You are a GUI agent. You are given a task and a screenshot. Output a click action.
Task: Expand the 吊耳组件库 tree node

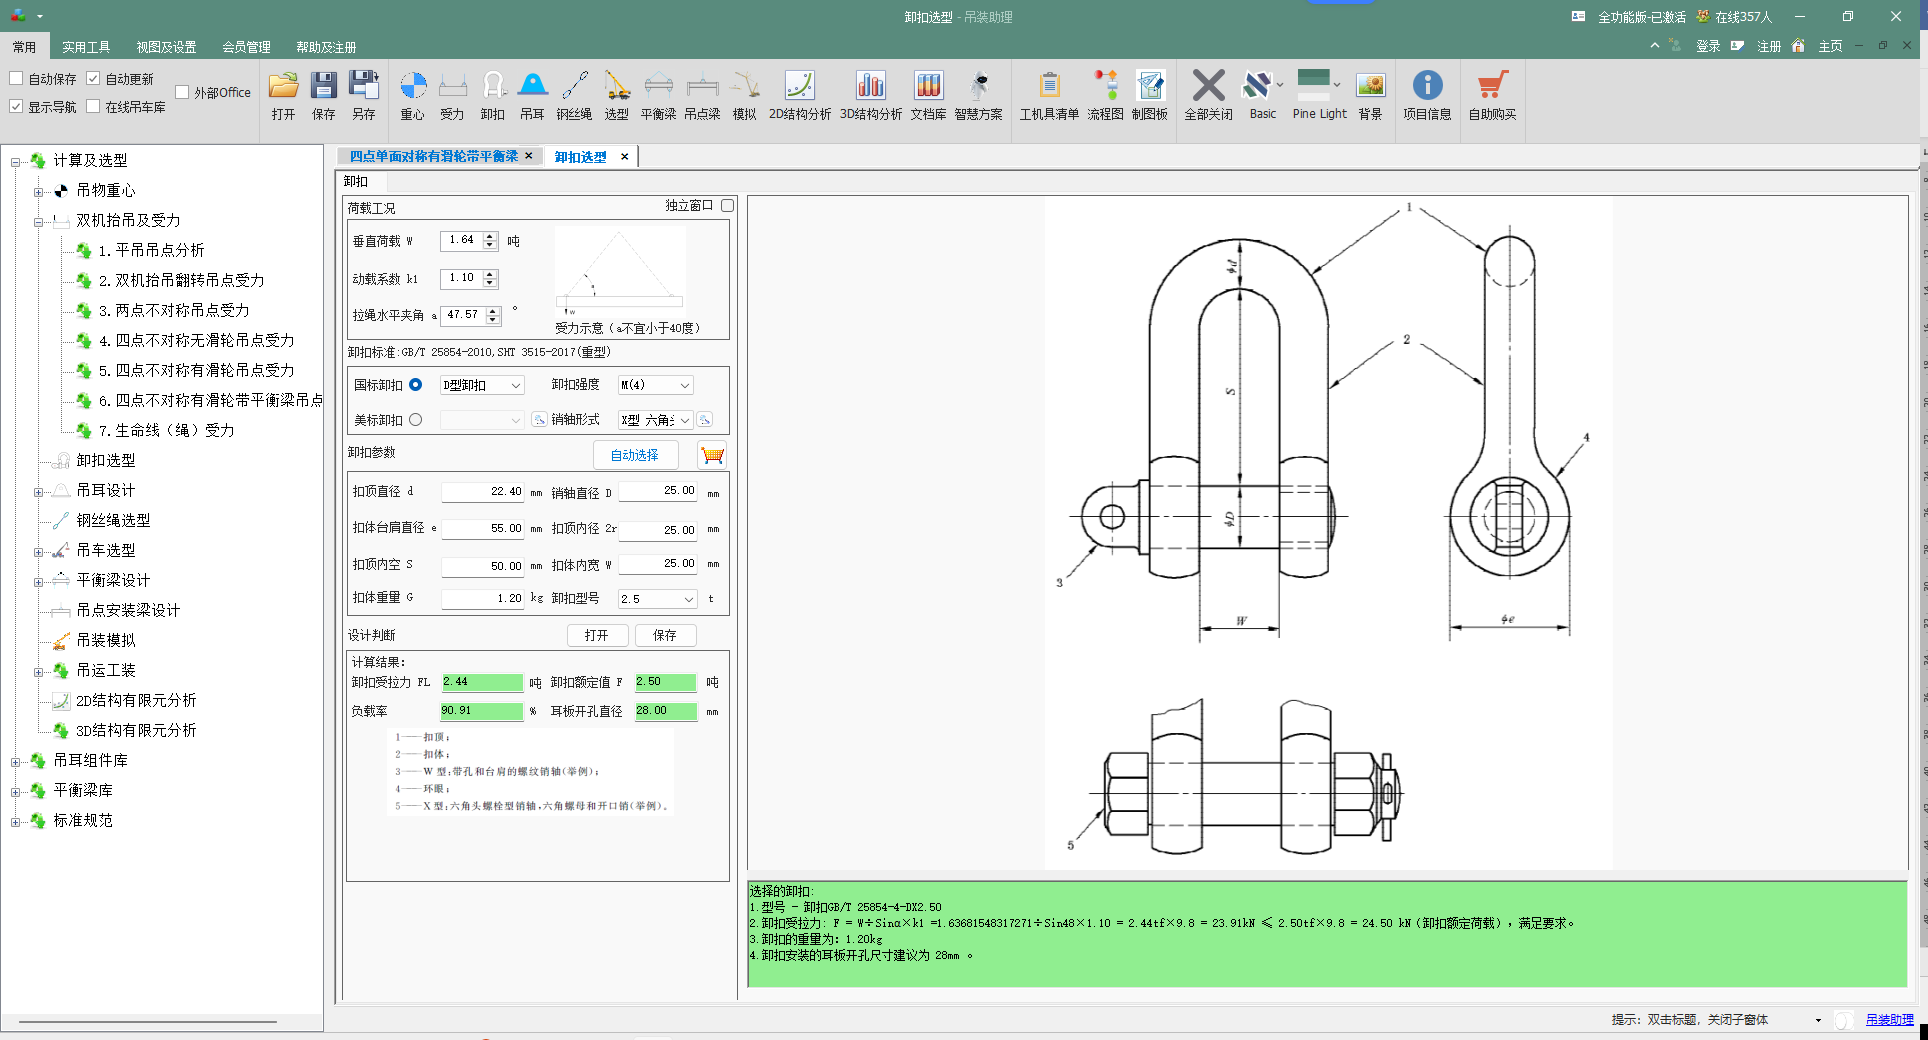(15, 761)
